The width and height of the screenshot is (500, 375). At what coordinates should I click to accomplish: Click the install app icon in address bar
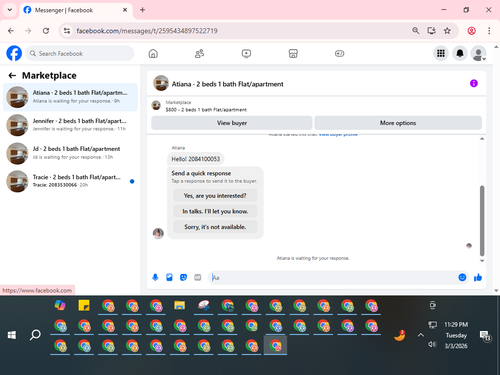[x=431, y=31]
